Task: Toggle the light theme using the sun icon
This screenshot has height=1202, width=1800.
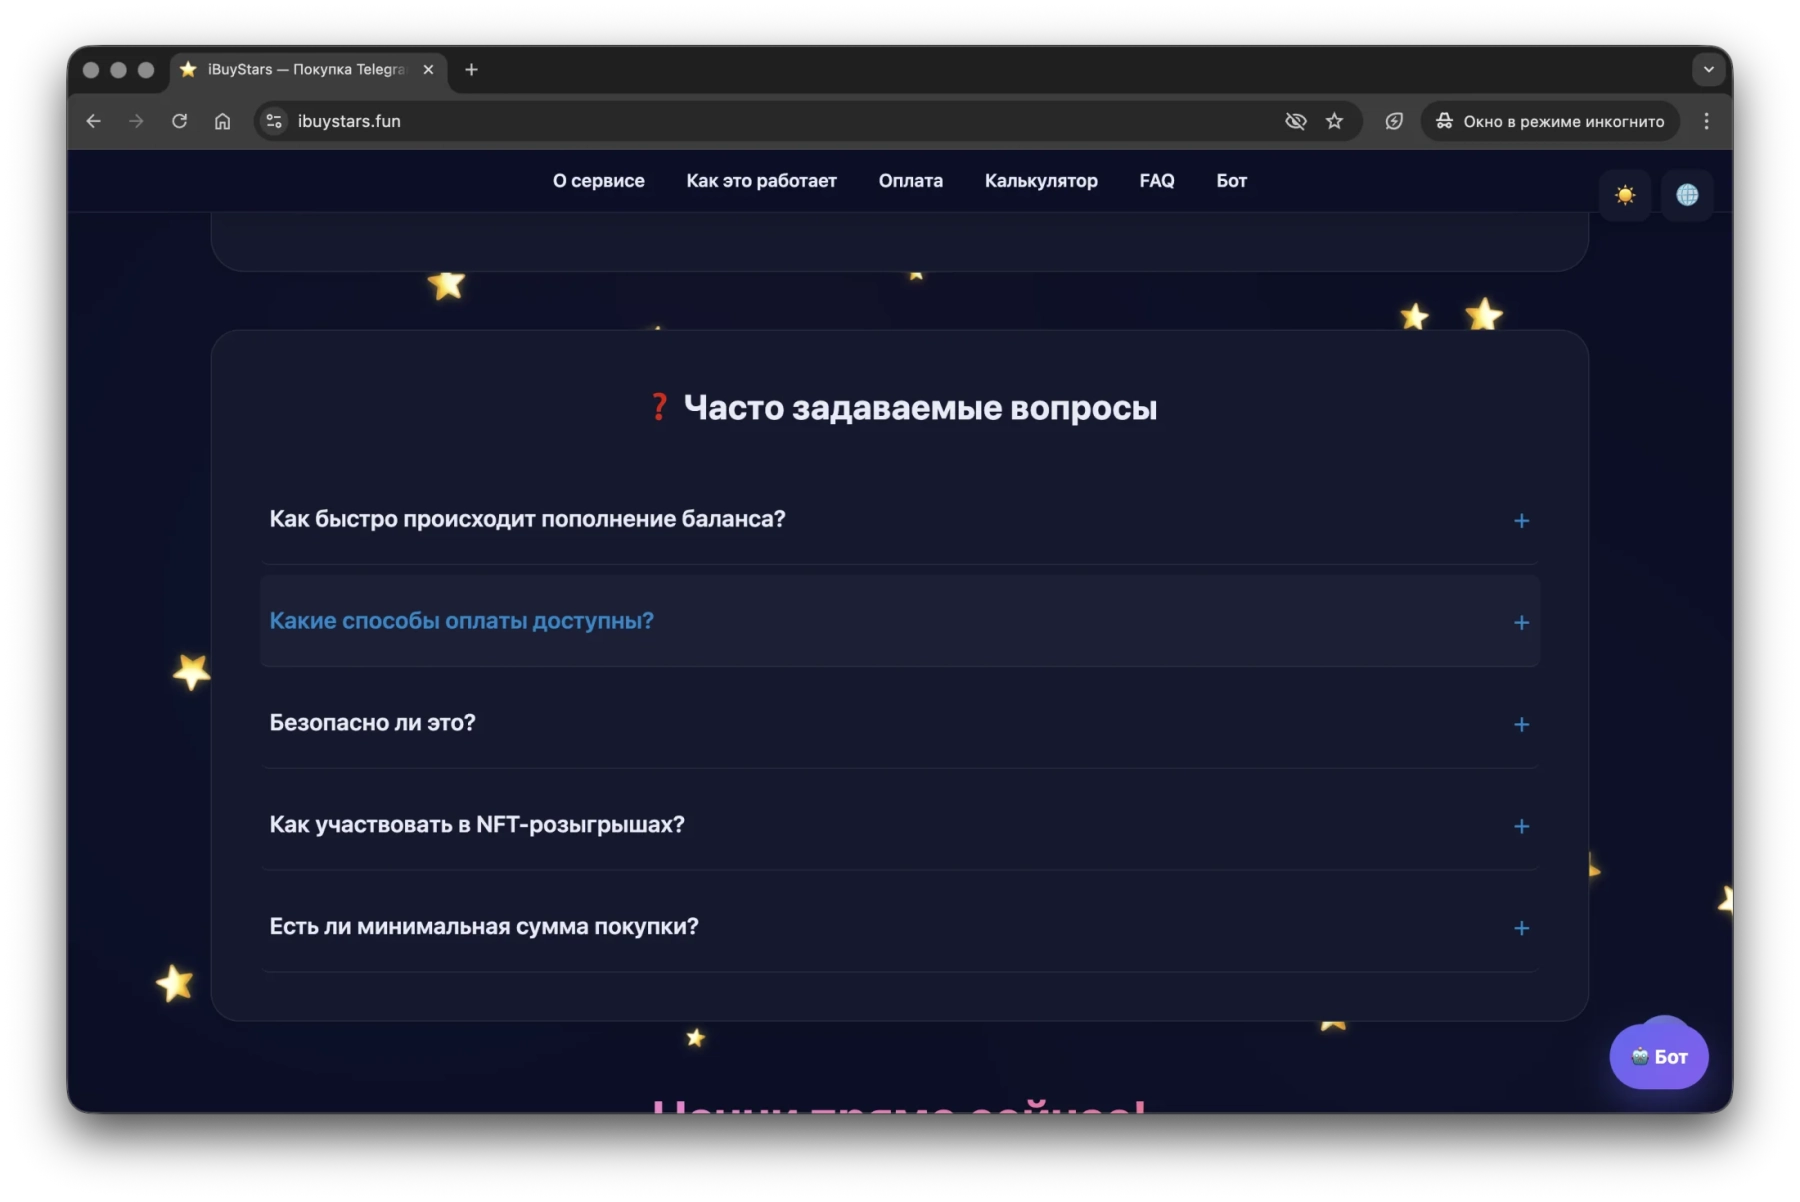Action: 1626,195
